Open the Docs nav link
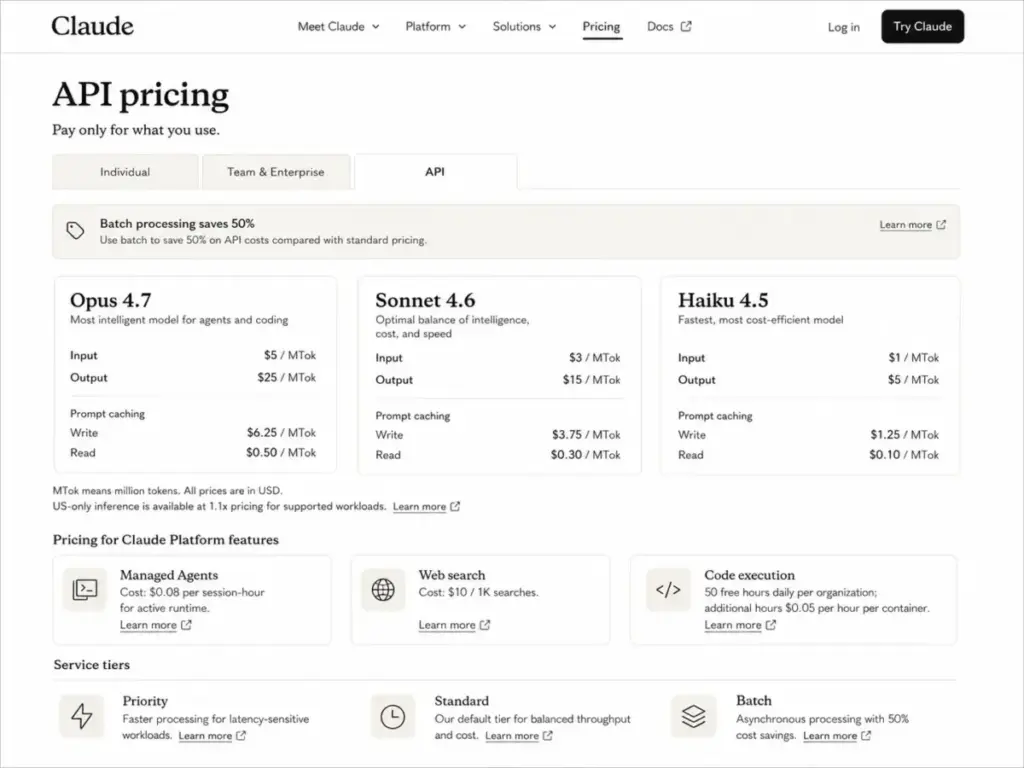This screenshot has height=768, width=1024. [669, 27]
